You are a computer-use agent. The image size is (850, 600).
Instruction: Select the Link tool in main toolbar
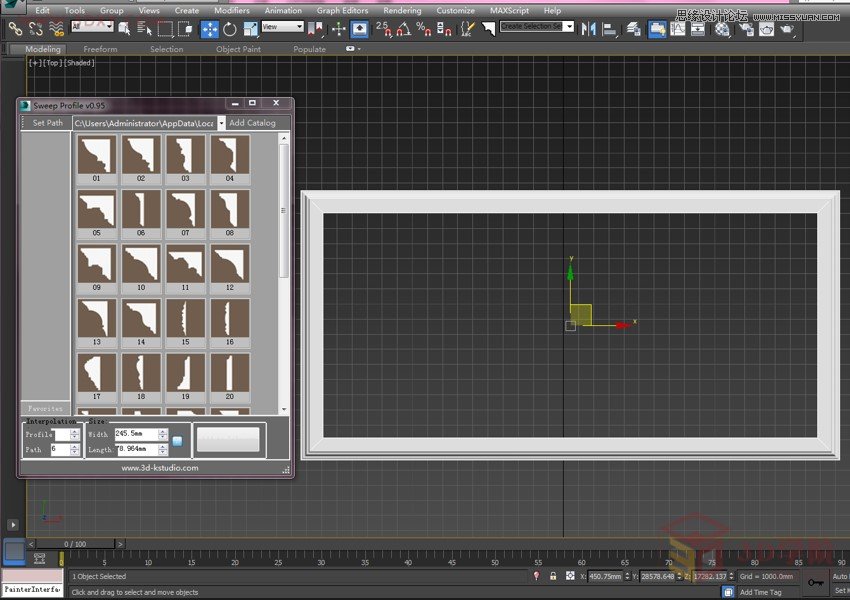click(16, 29)
